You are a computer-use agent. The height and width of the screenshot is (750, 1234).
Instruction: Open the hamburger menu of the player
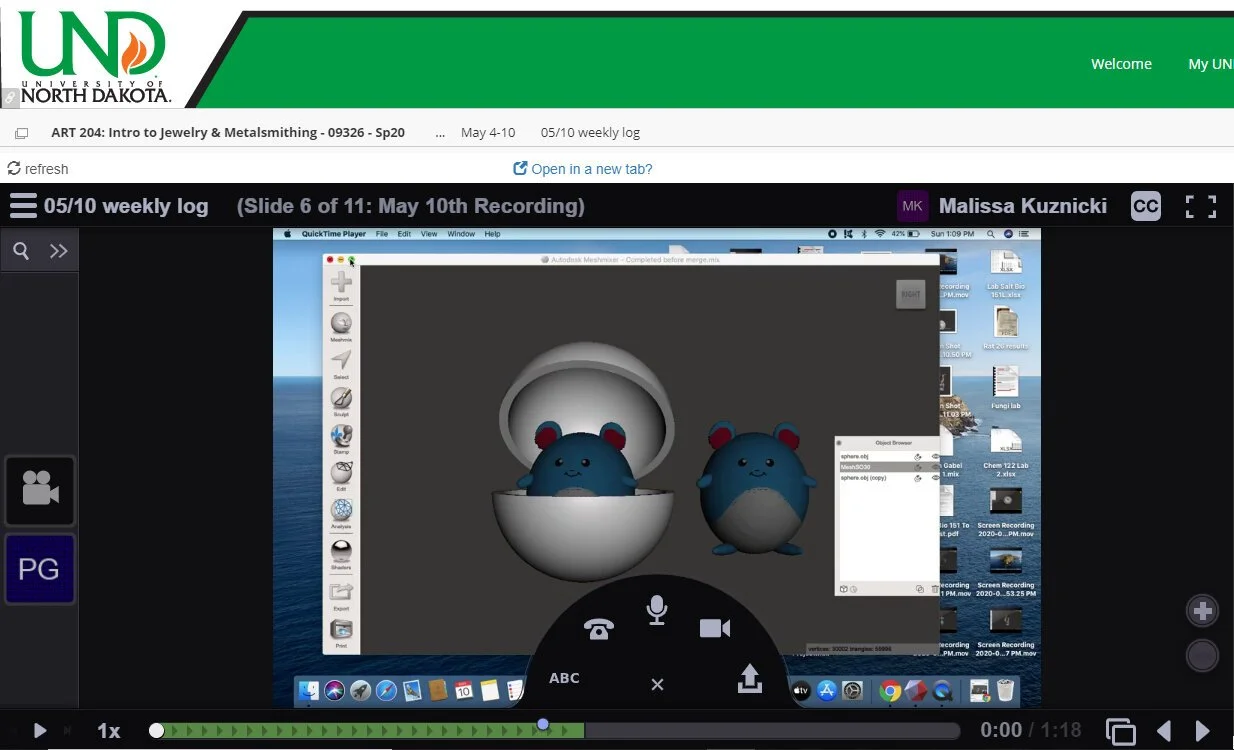tap(22, 206)
